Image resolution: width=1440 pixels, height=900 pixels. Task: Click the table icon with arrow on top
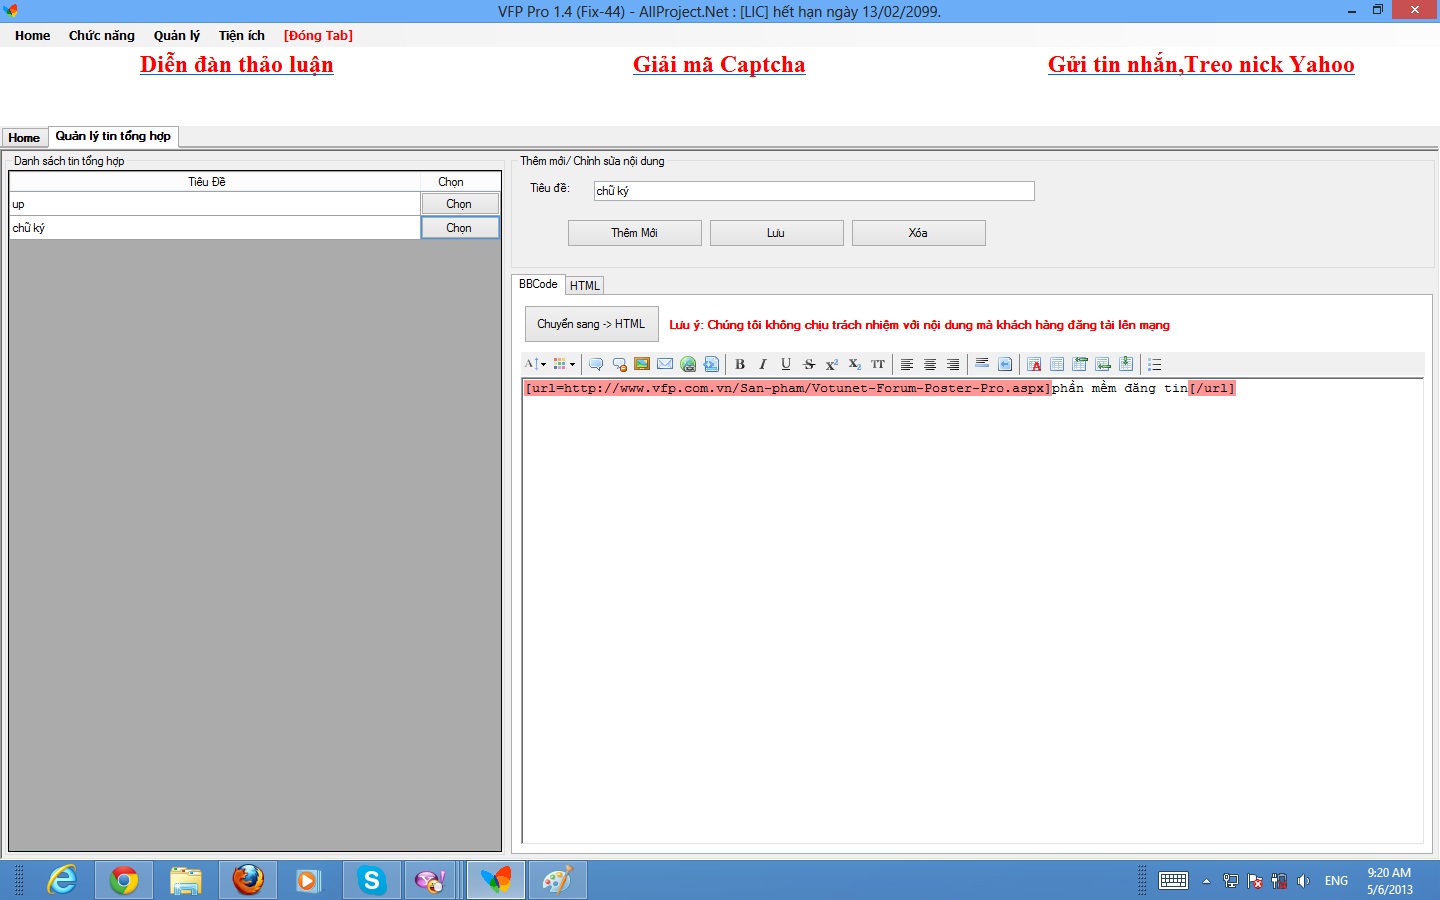[1080, 364]
